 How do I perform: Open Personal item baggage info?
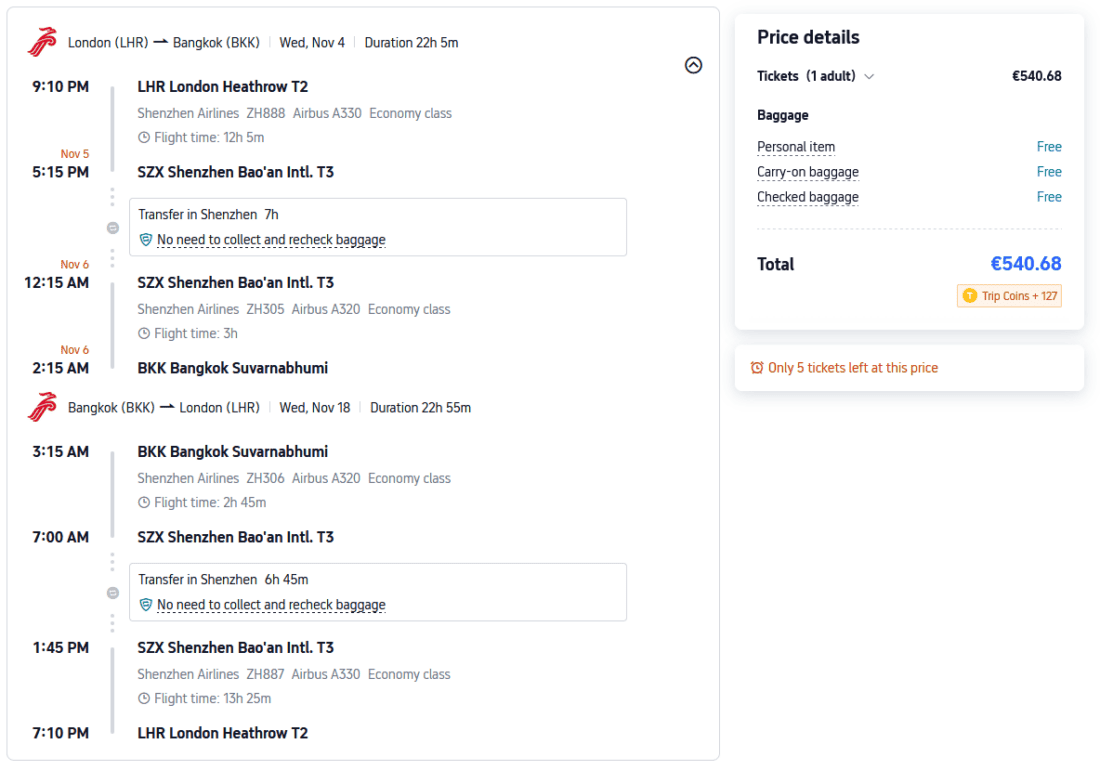[x=795, y=147]
